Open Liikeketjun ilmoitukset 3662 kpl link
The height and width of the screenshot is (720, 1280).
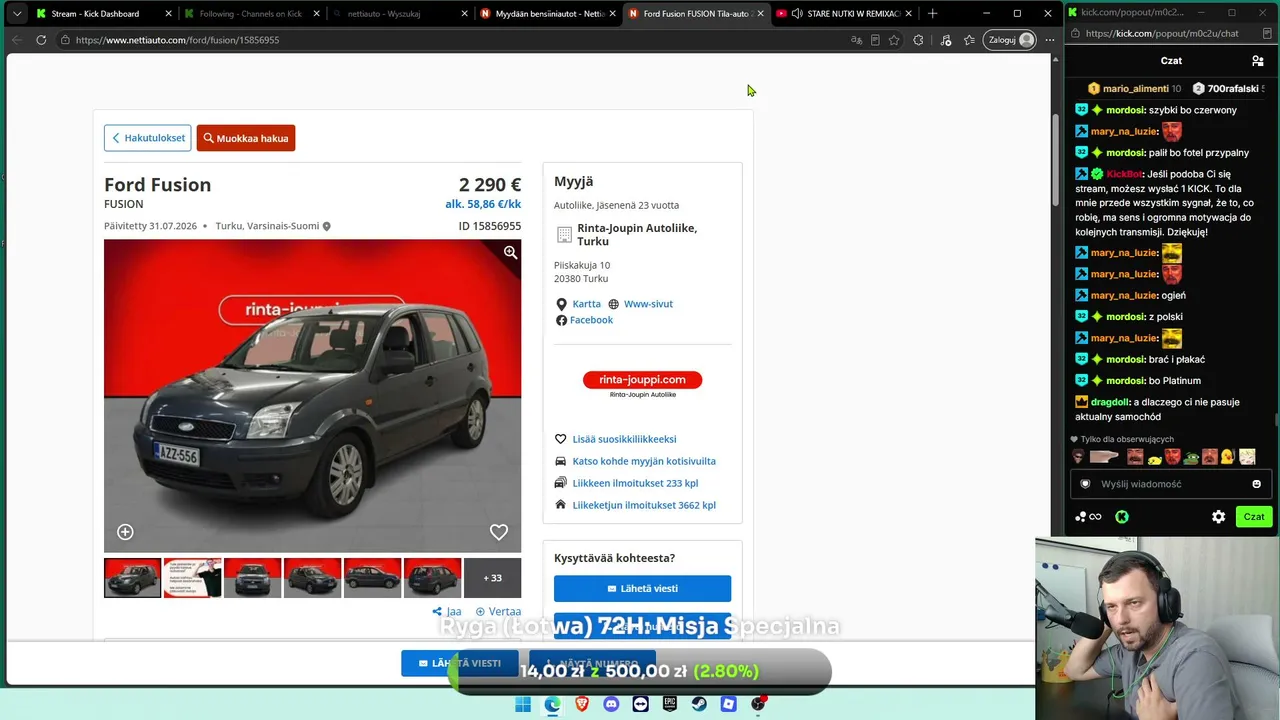644,505
